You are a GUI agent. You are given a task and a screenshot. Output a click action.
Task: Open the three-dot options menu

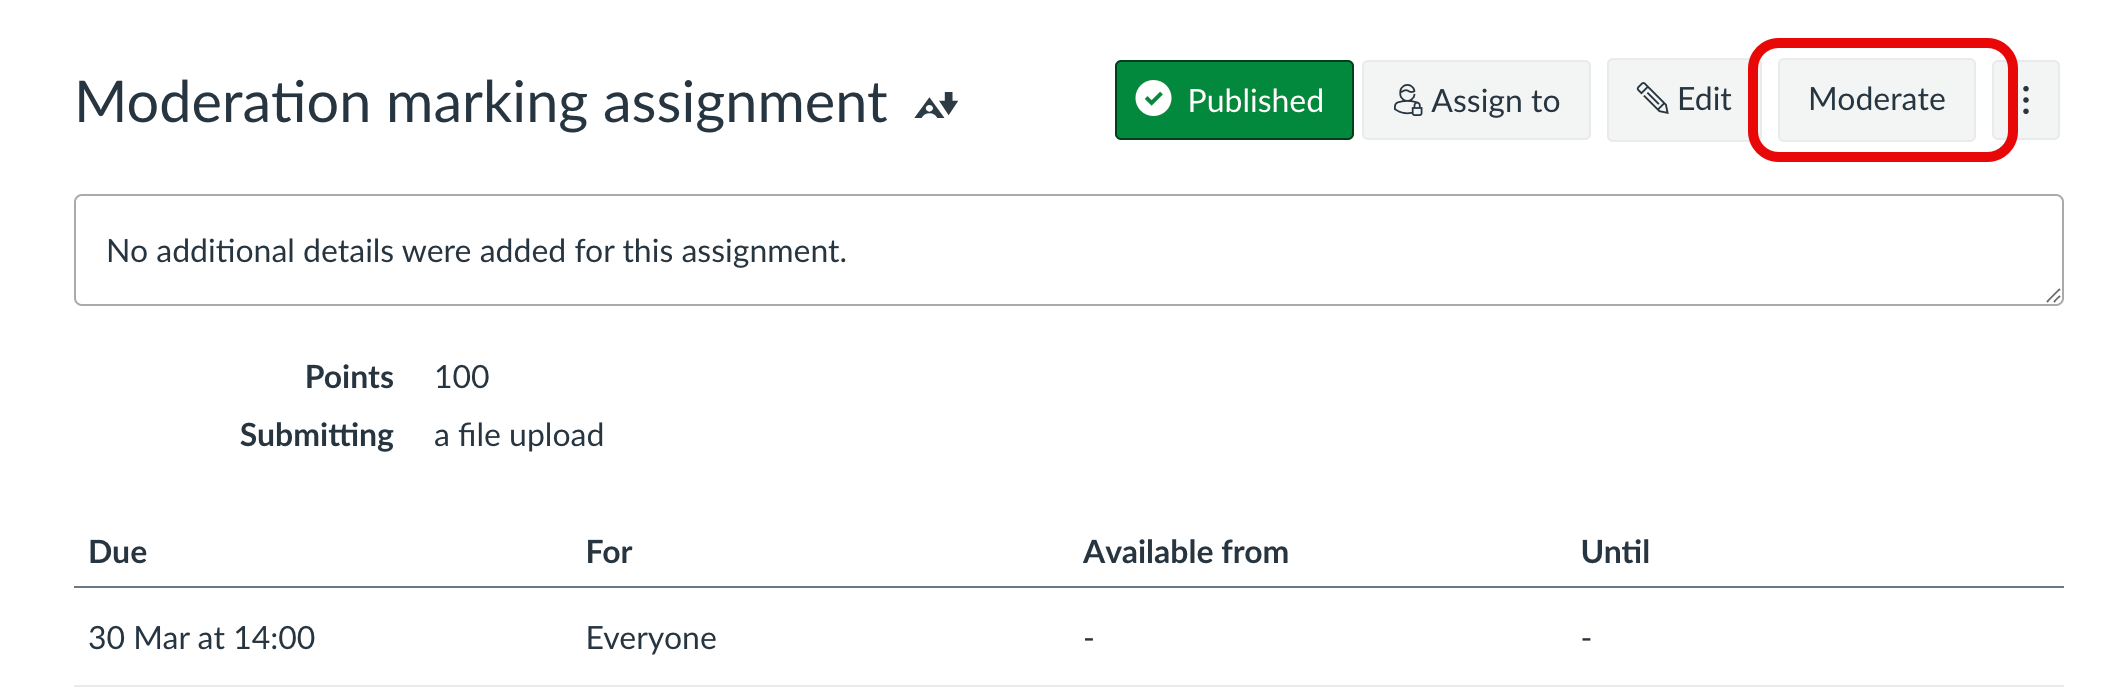coord(2026,100)
